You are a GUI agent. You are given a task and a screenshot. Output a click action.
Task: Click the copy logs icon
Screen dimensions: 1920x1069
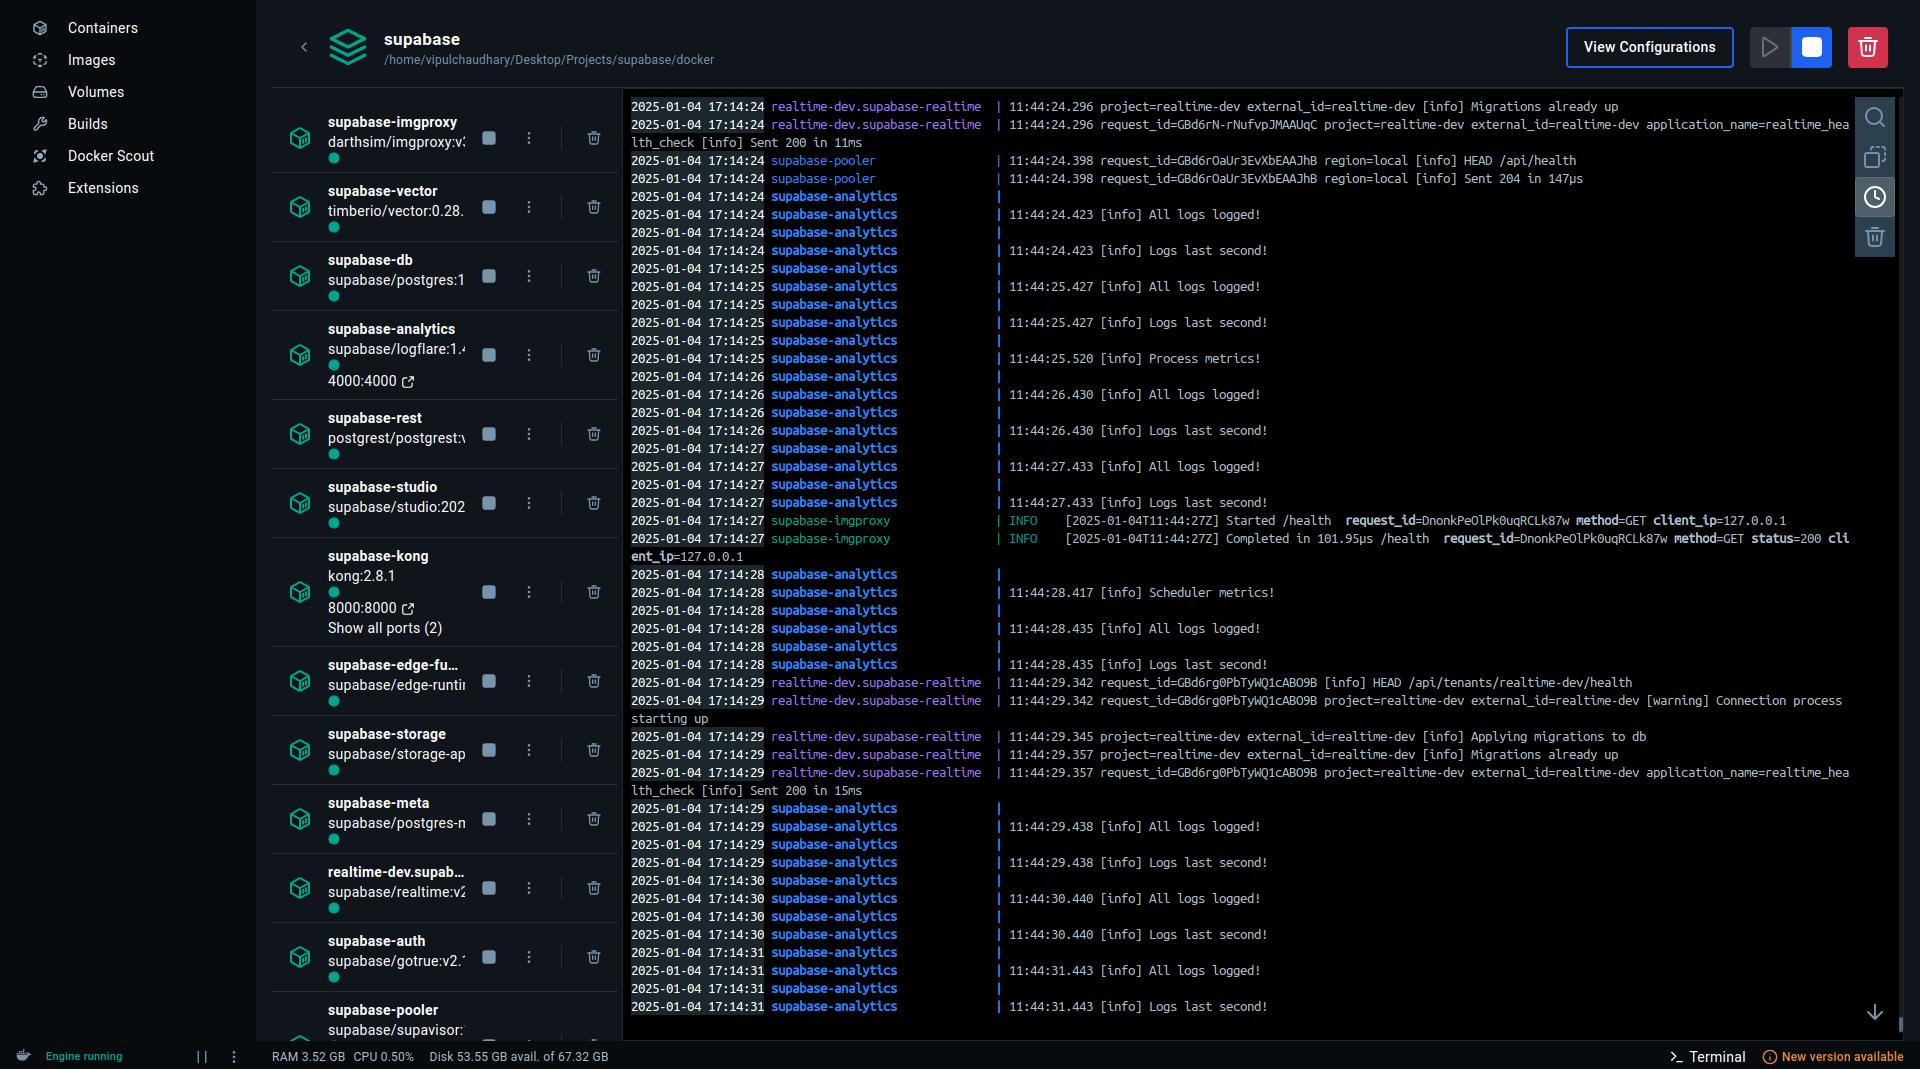(x=1874, y=157)
